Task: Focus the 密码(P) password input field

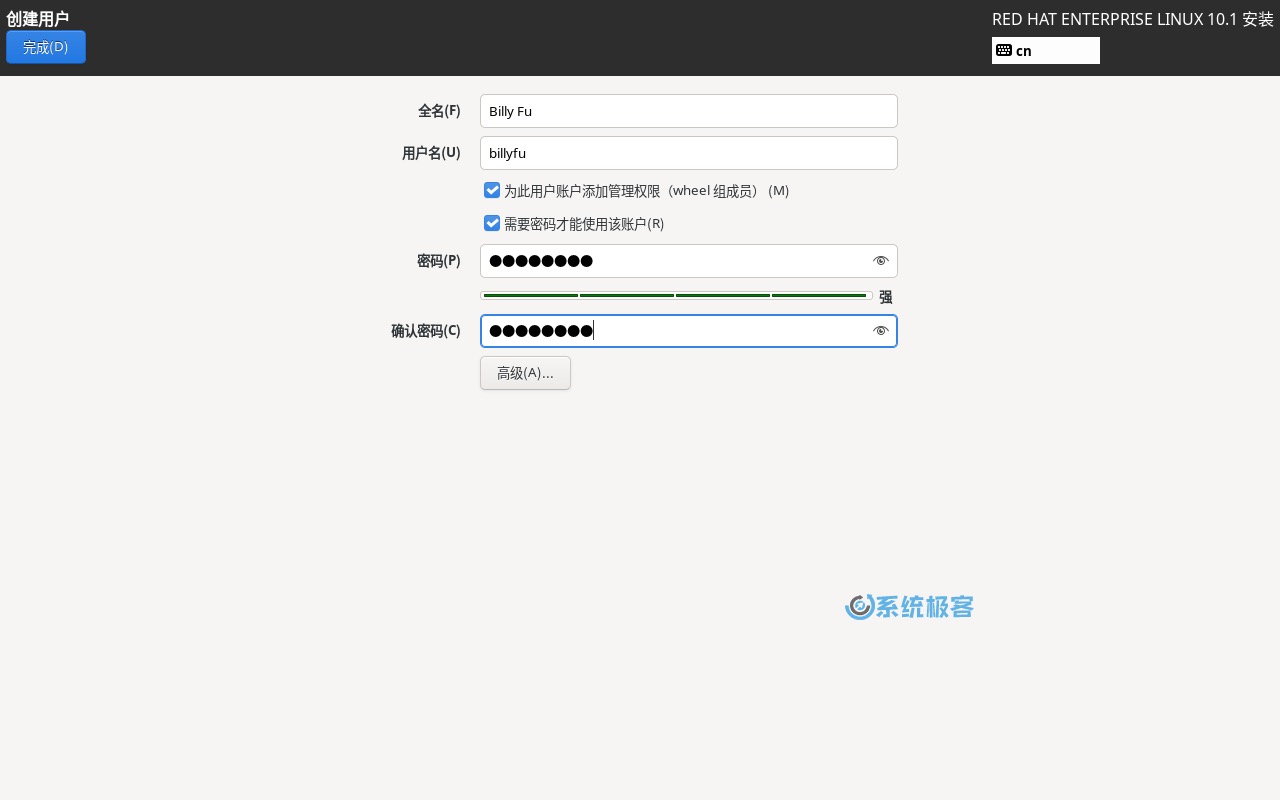Action: pyautogui.click(x=670, y=261)
